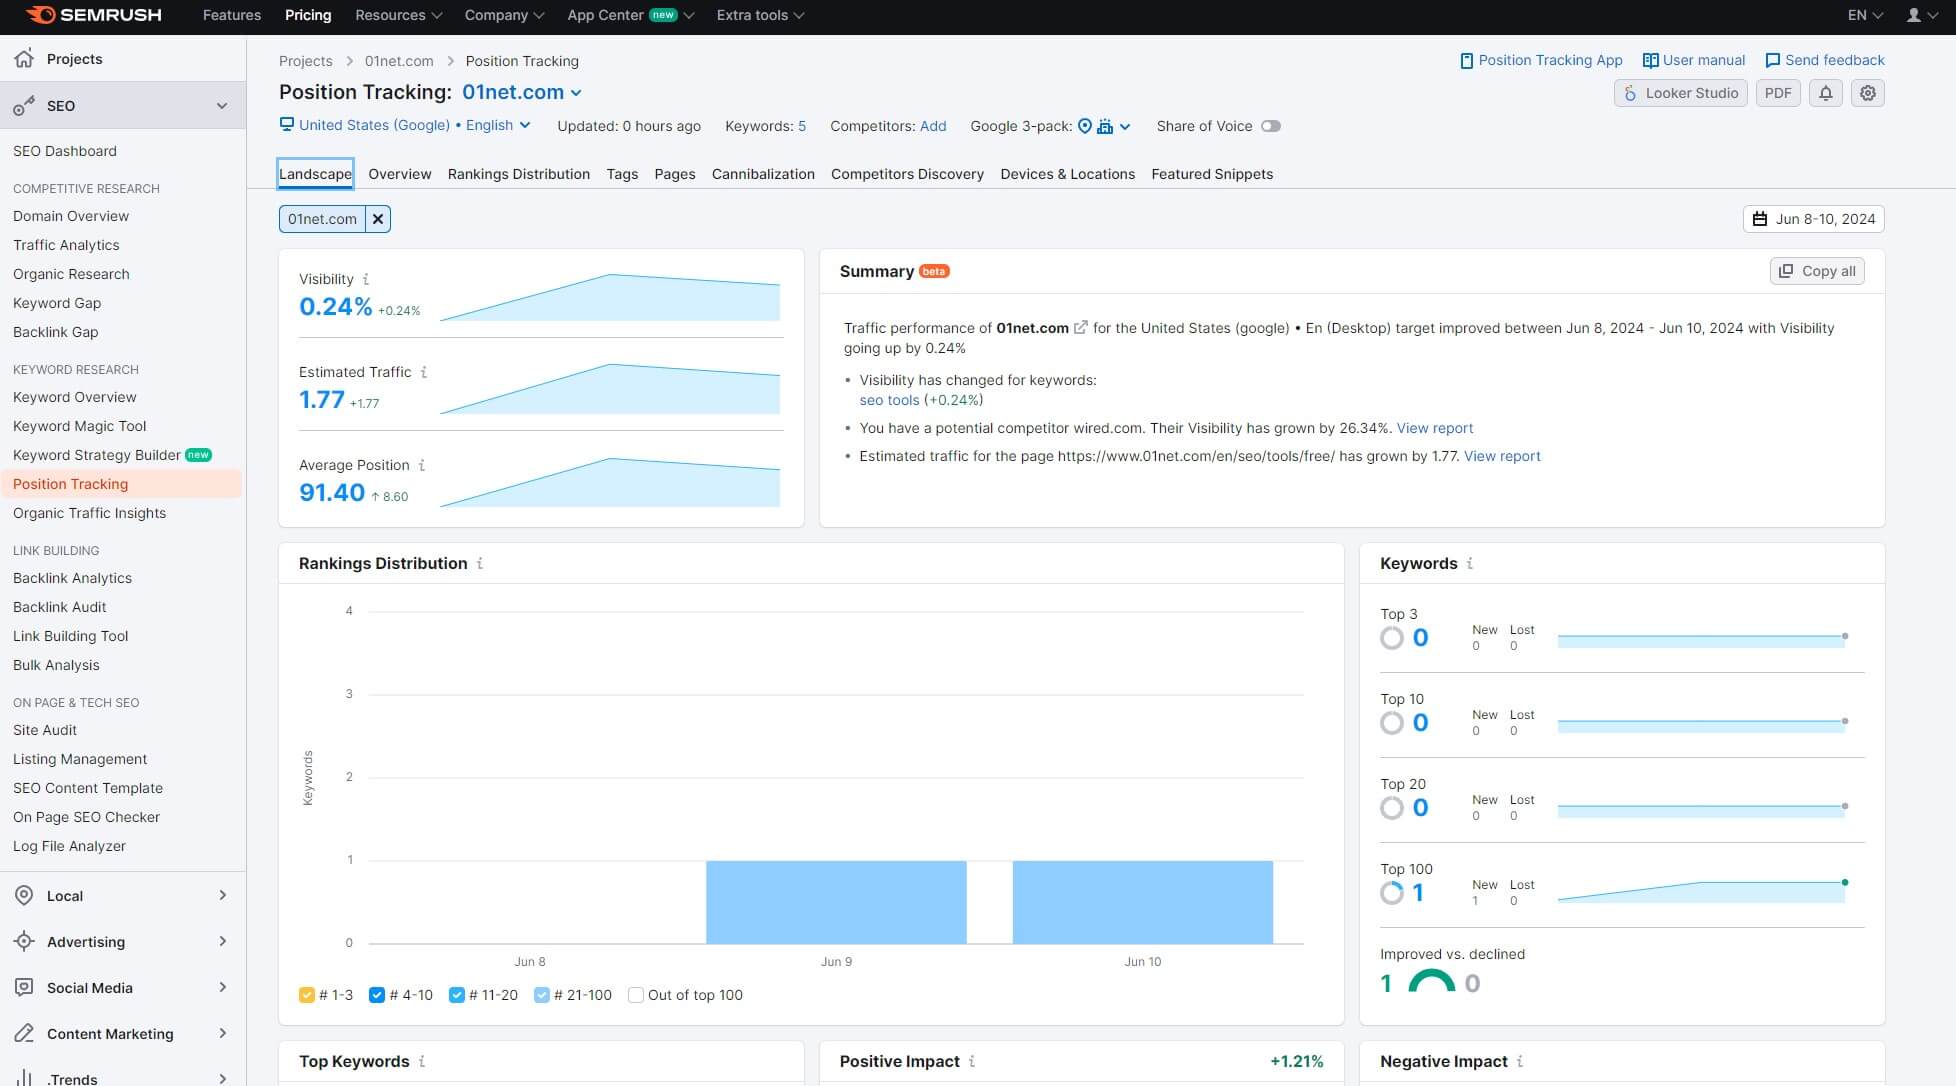This screenshot has height=1086, width=1956.
Task: Expand the Content Marketing section
Action: pos(222,1033)
